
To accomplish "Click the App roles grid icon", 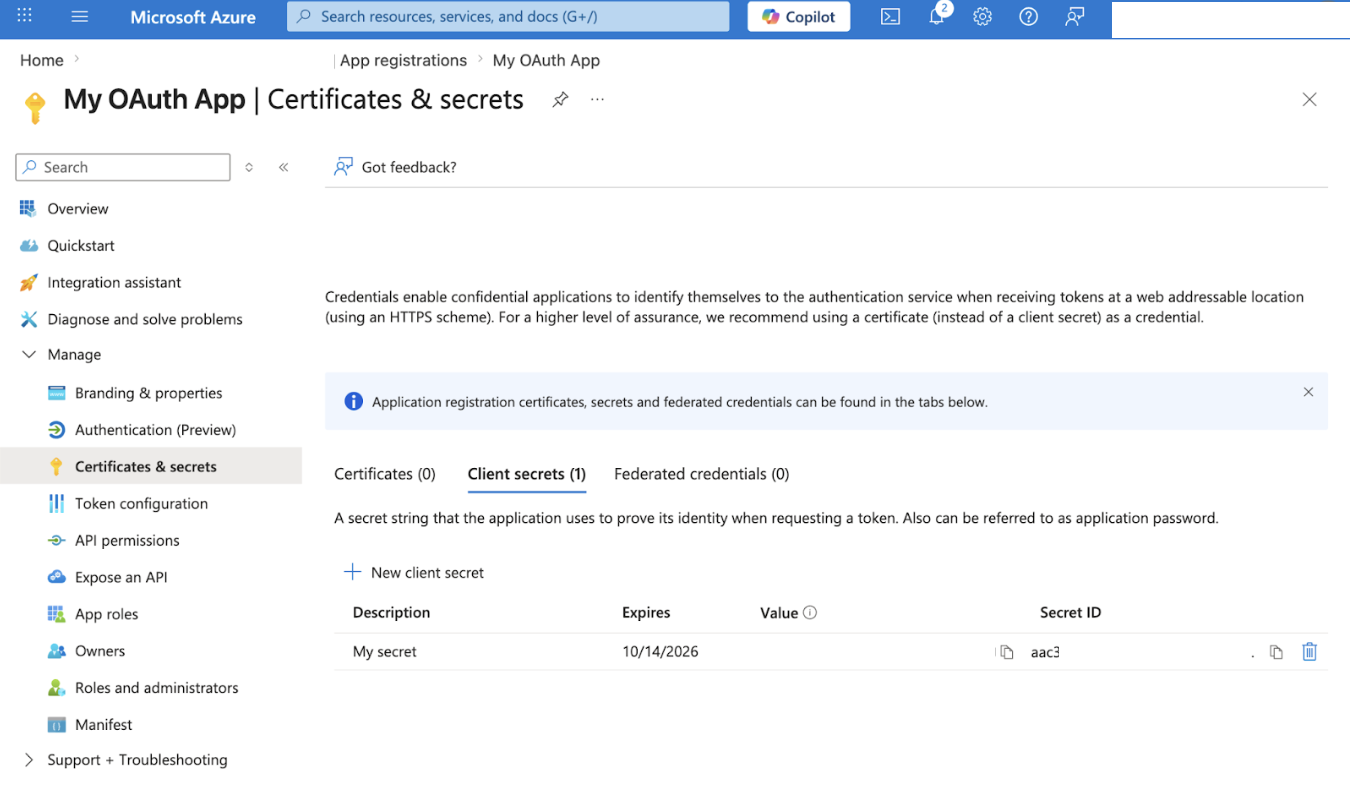I will (56, 614).
